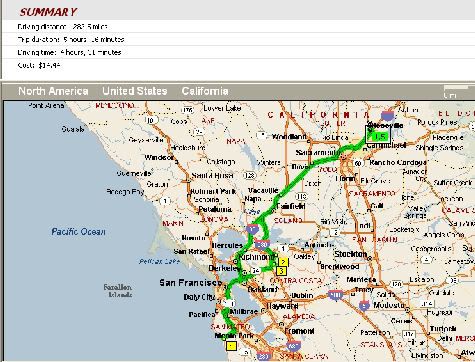Click the interstate shield below Fremont
Screen dimensions: 475x362
tap(293, 346)
